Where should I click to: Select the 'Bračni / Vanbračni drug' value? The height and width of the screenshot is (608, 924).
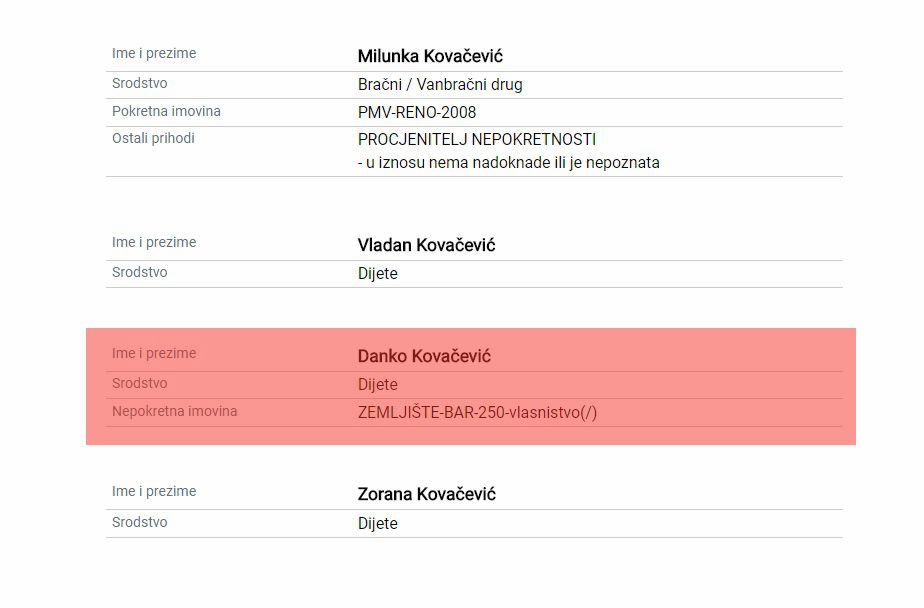point(440,85)
